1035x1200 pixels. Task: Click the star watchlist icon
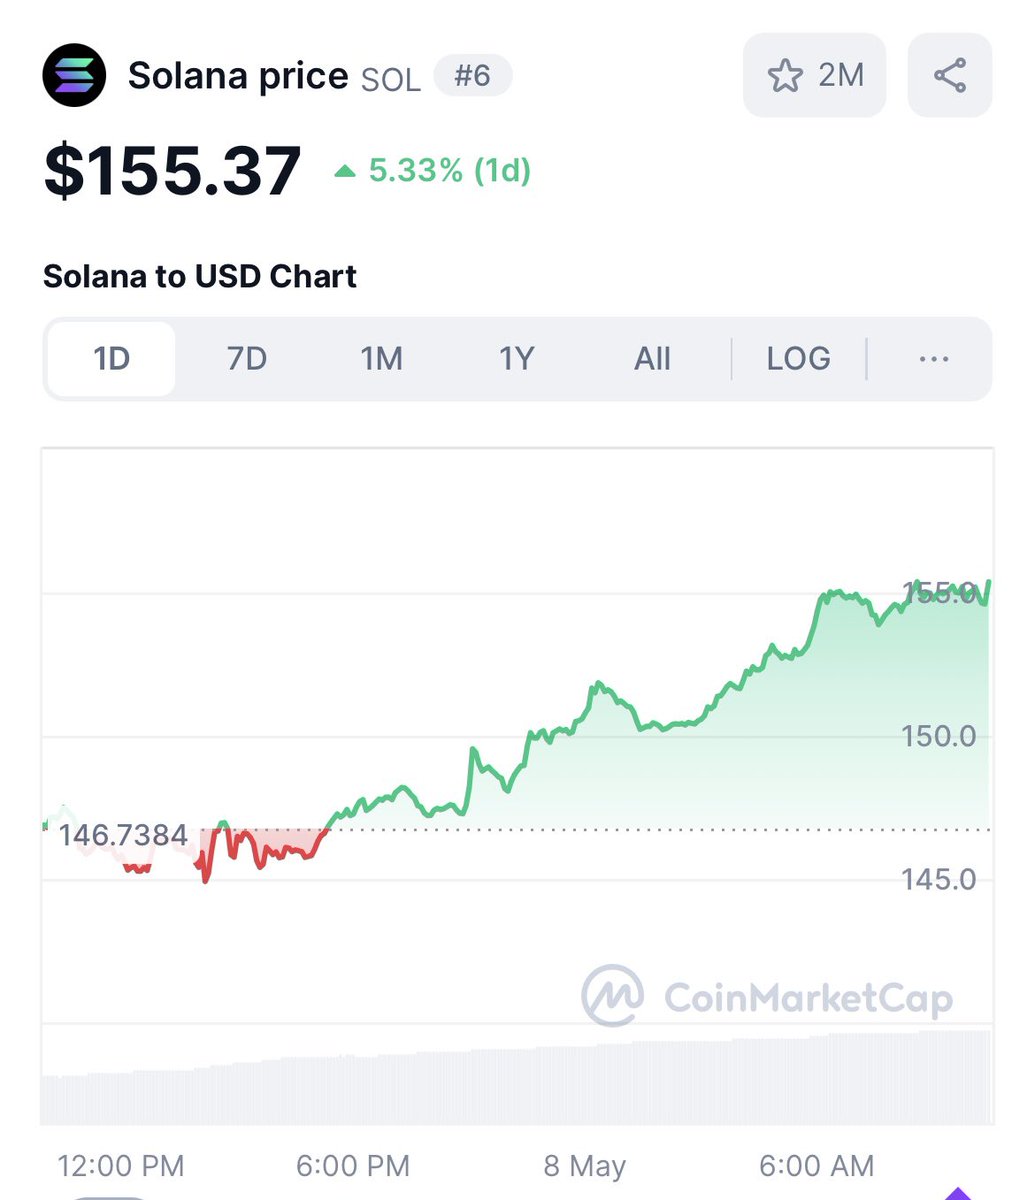785,76
